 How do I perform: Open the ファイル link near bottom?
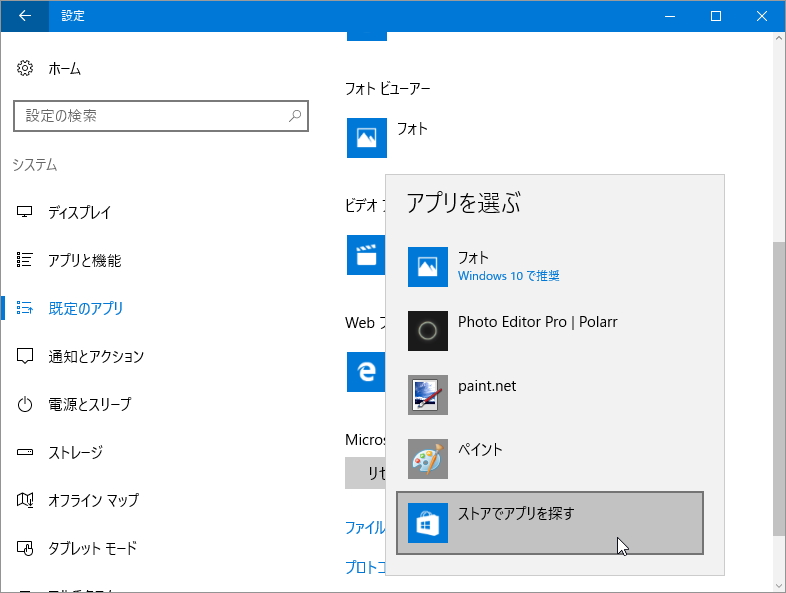pyautogui.click(x=365, y=527)
